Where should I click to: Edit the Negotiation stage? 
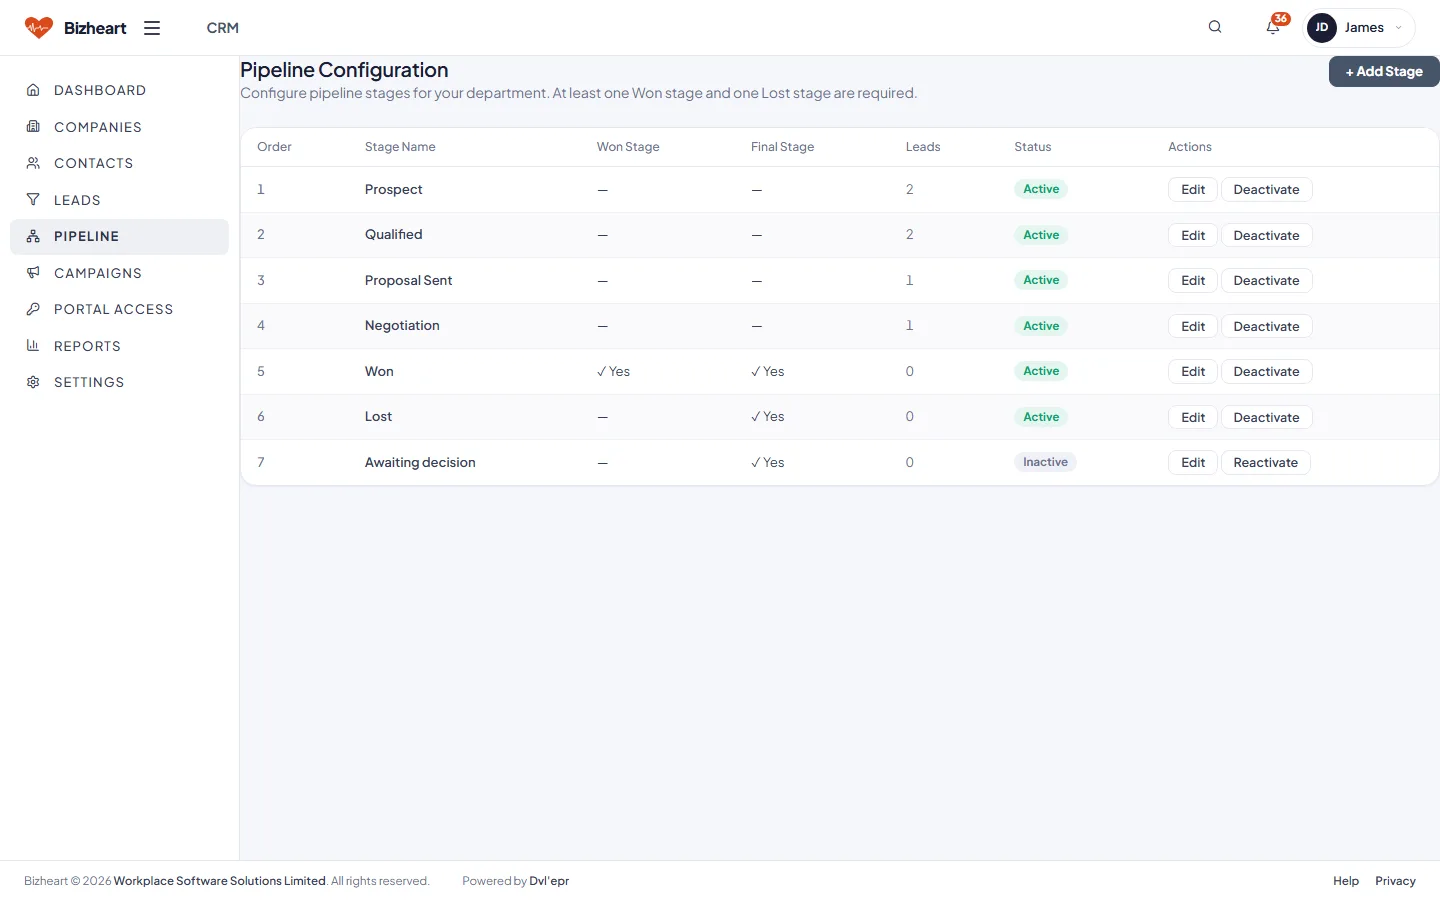pyautogui.click(x=1193, y=326)
